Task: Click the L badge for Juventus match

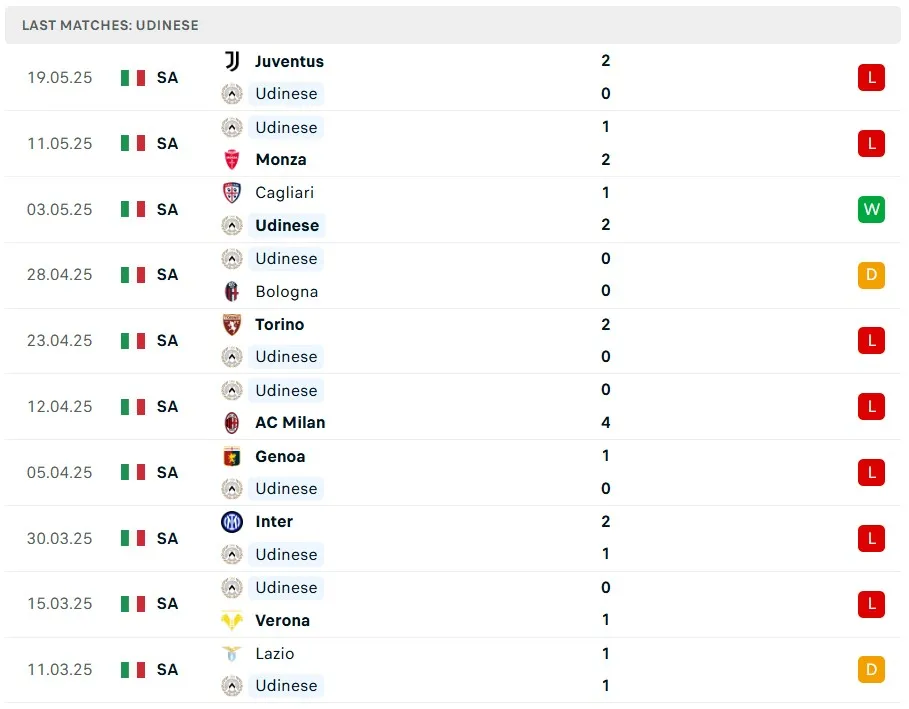Action: 871,77
